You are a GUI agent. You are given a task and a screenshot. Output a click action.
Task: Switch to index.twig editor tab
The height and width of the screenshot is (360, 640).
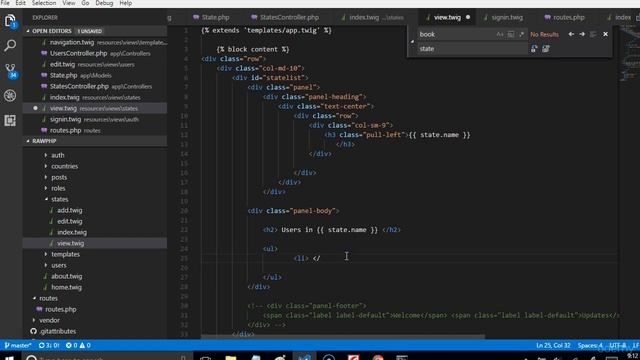click(372, 18)
